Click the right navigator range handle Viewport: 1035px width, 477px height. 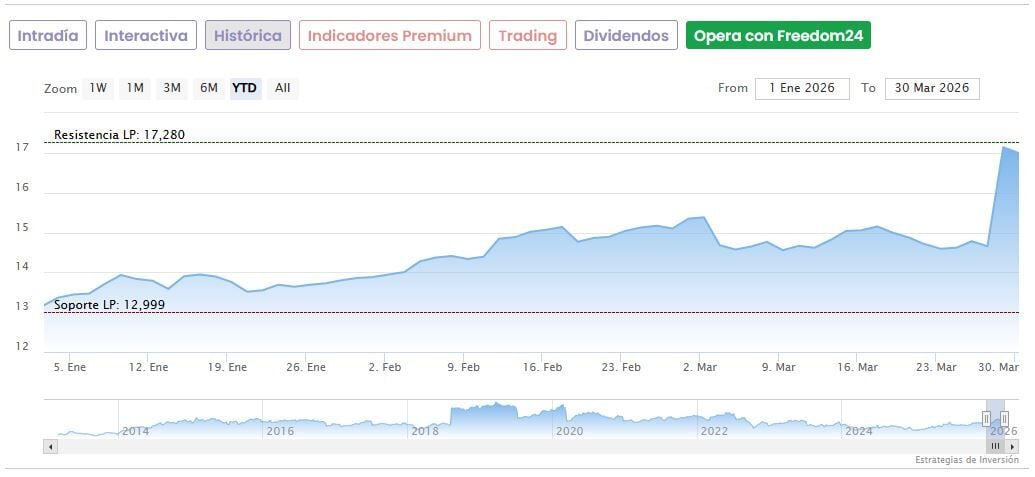[x=1004, y=418]
